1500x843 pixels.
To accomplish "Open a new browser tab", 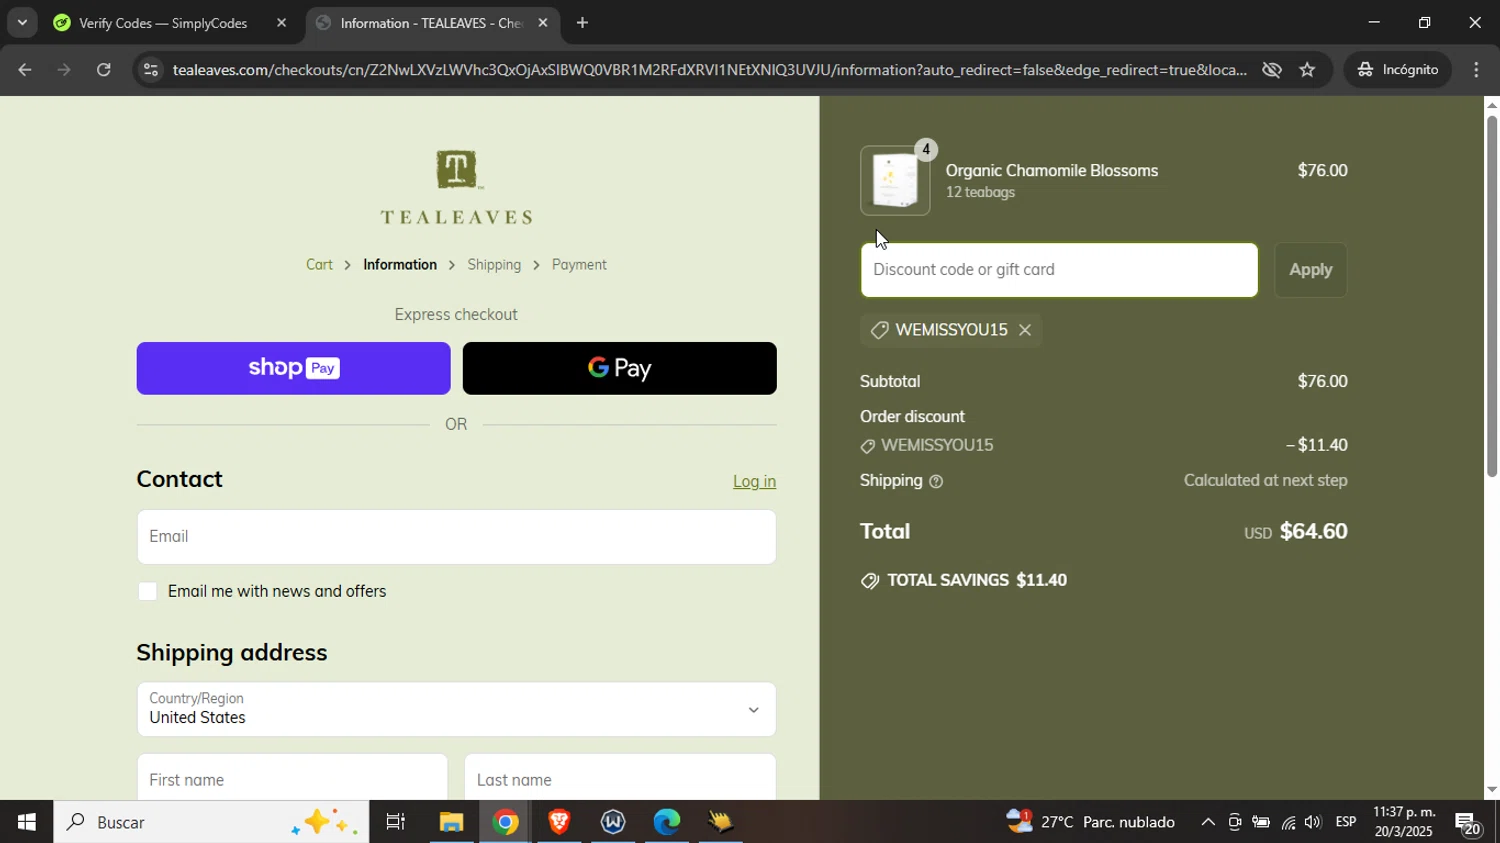I will click(x=582, y=23).
